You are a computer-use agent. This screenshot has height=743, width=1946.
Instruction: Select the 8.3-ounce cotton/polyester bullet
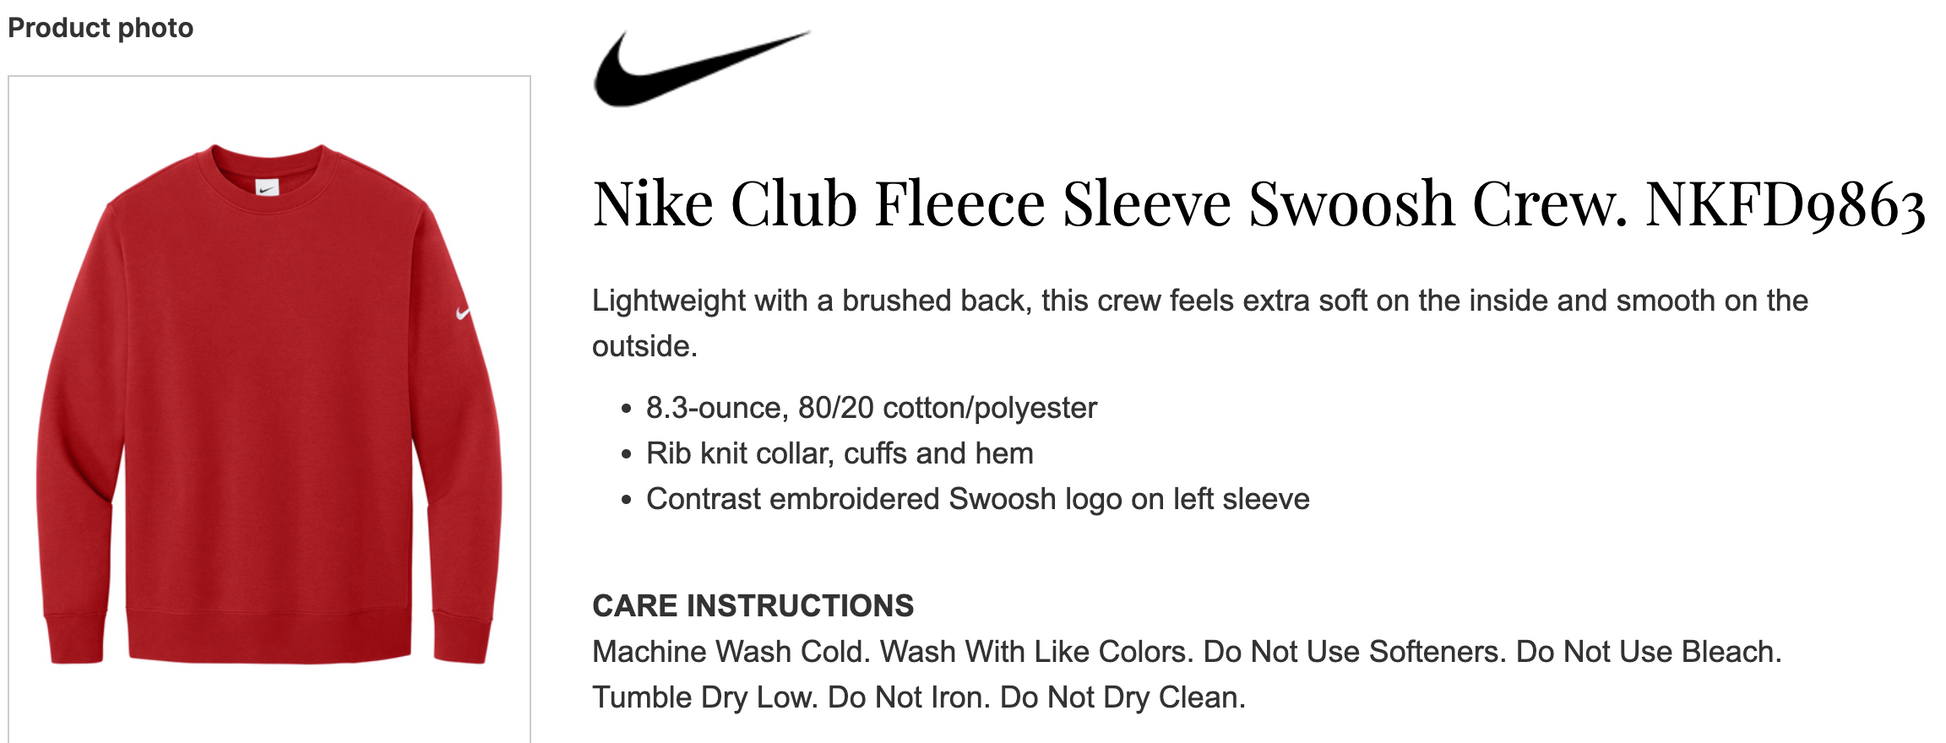click(x=871, y=408)
